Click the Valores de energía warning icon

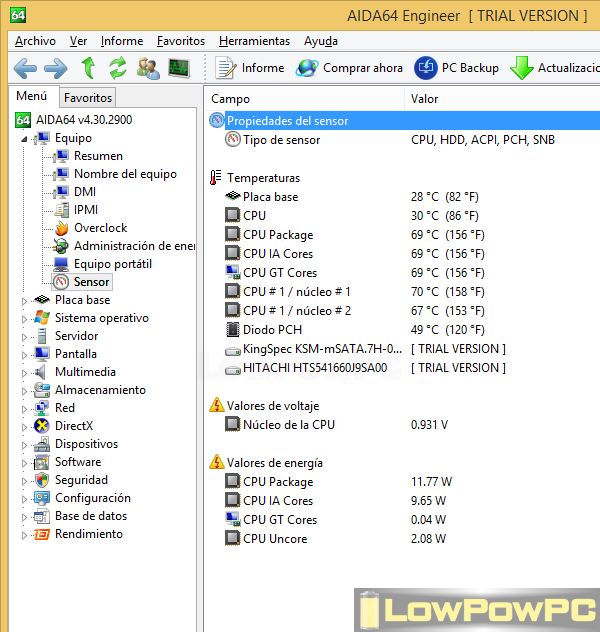[x=217, y=462]
